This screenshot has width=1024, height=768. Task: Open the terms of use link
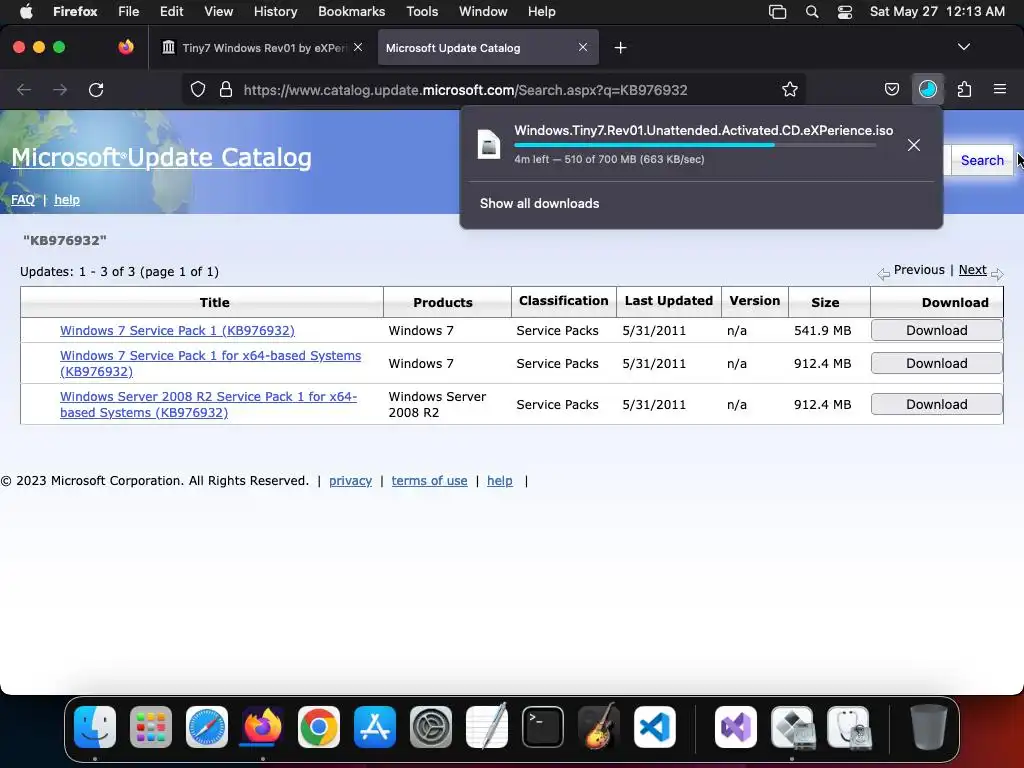[x=429, y=481]
